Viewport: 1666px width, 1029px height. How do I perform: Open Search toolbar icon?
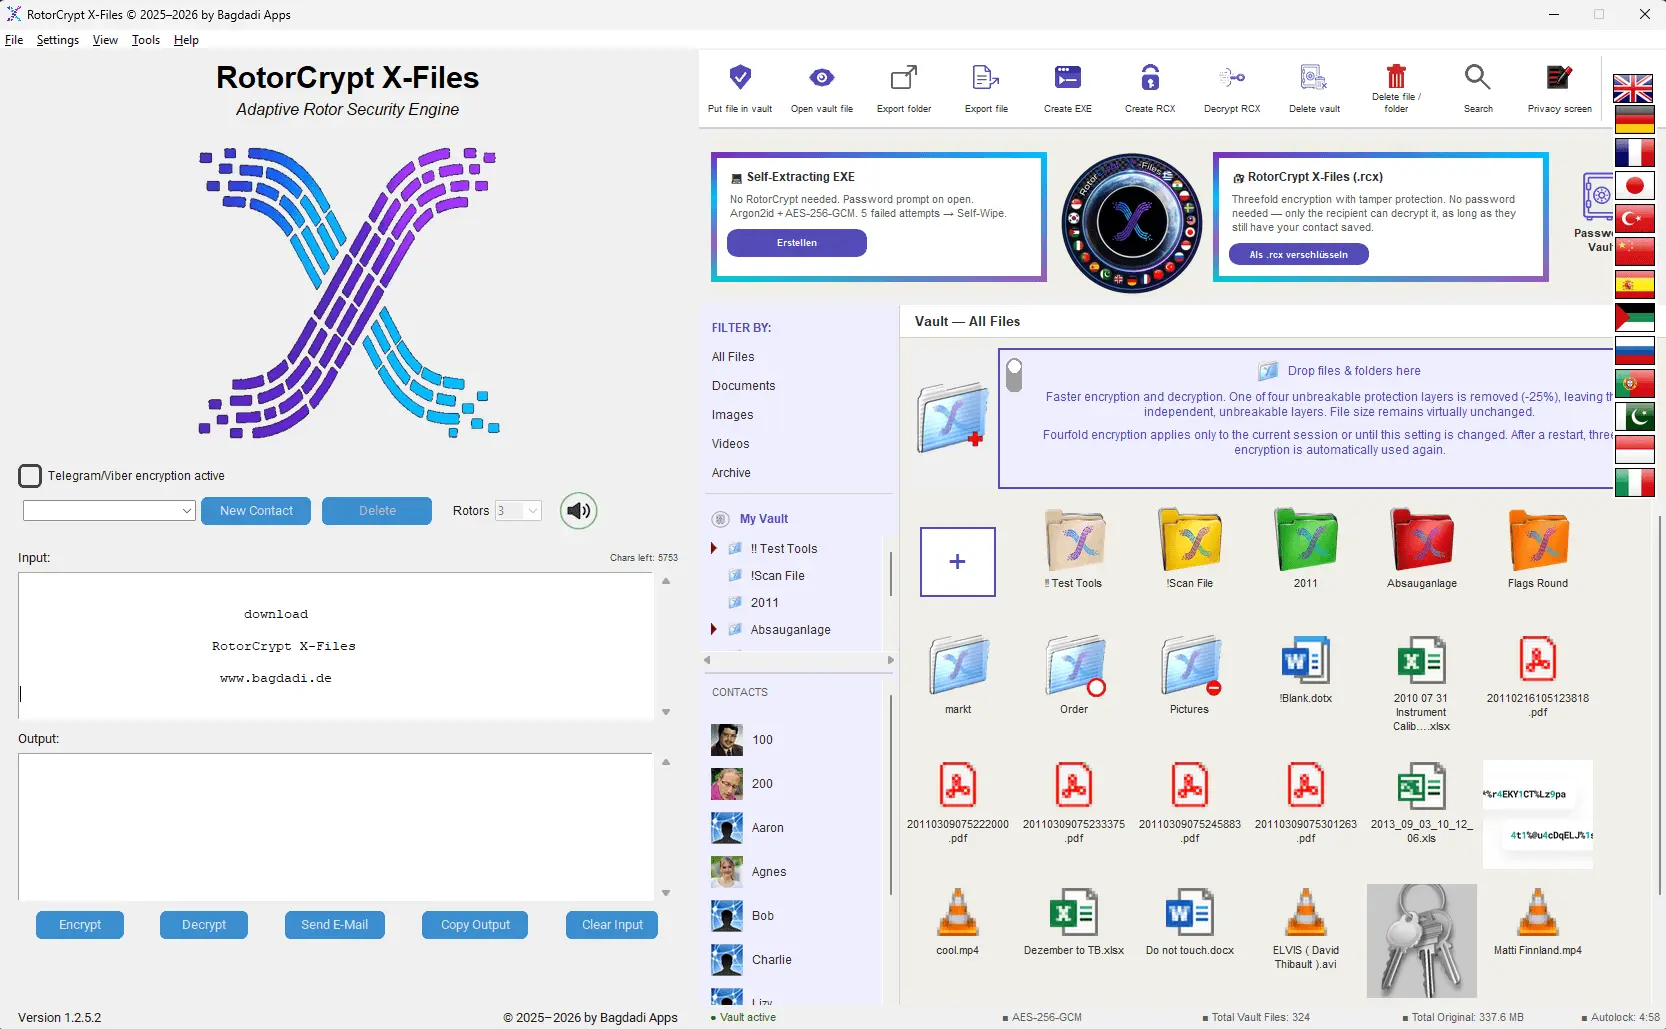1478,78
